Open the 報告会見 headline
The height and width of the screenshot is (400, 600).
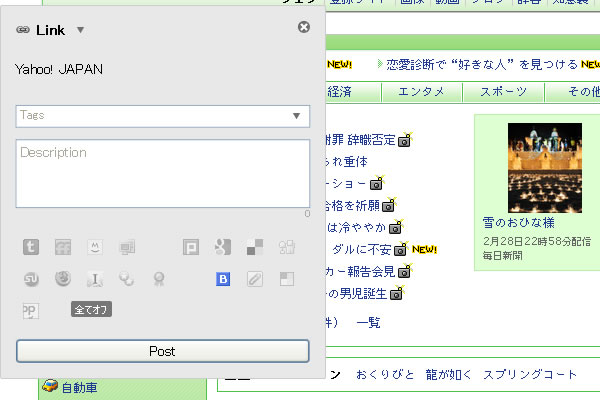coord(361,271)
